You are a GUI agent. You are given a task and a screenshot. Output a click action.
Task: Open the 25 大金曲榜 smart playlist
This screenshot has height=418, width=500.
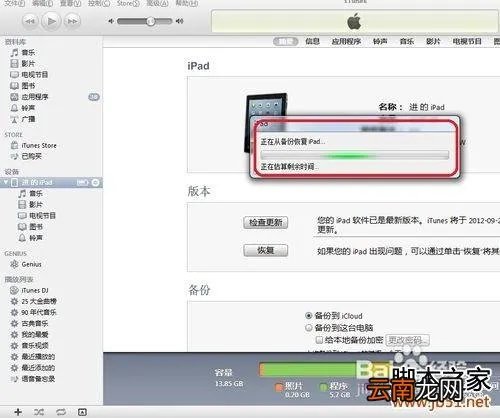pyautogui.click(x=33, y=301)
